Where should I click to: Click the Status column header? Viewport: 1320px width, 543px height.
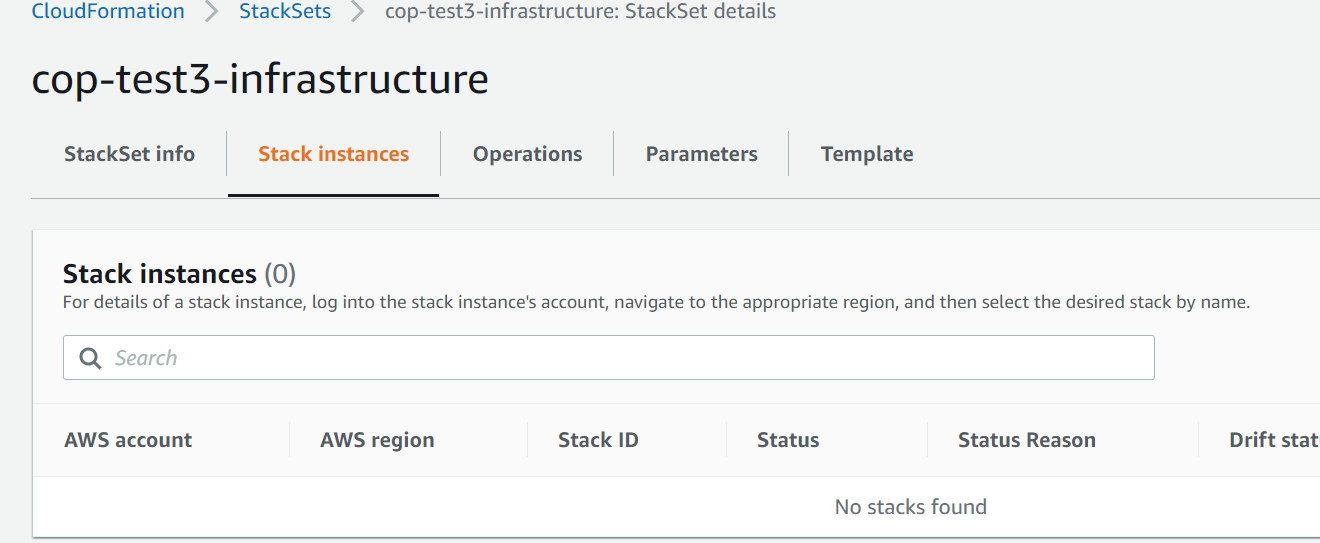point(788,440)
